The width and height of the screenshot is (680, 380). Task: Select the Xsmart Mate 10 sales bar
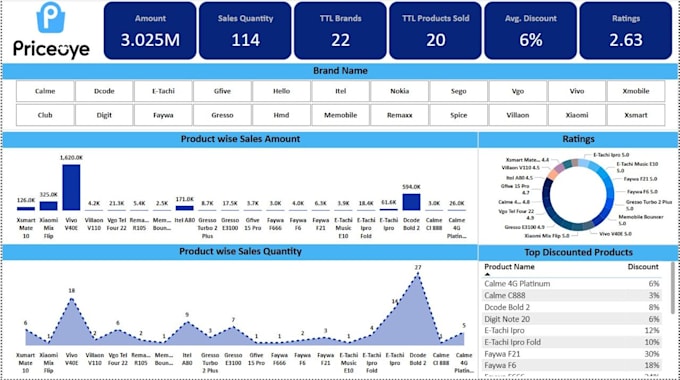click(26, 209)
